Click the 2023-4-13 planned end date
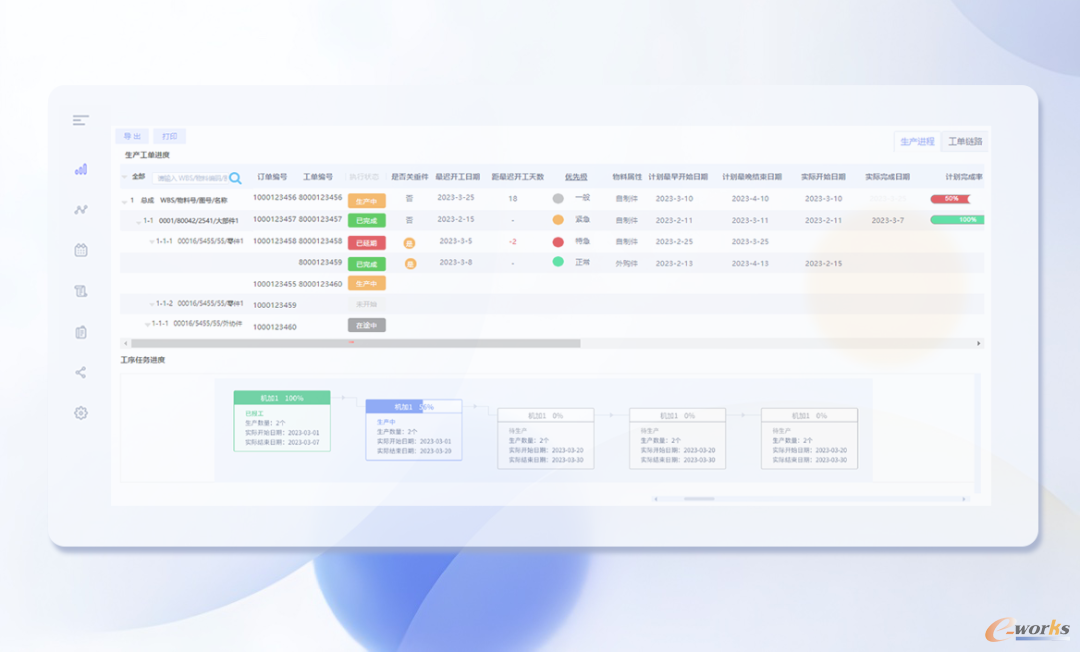Screen dimensions: 1080x652 pos(750,264)
